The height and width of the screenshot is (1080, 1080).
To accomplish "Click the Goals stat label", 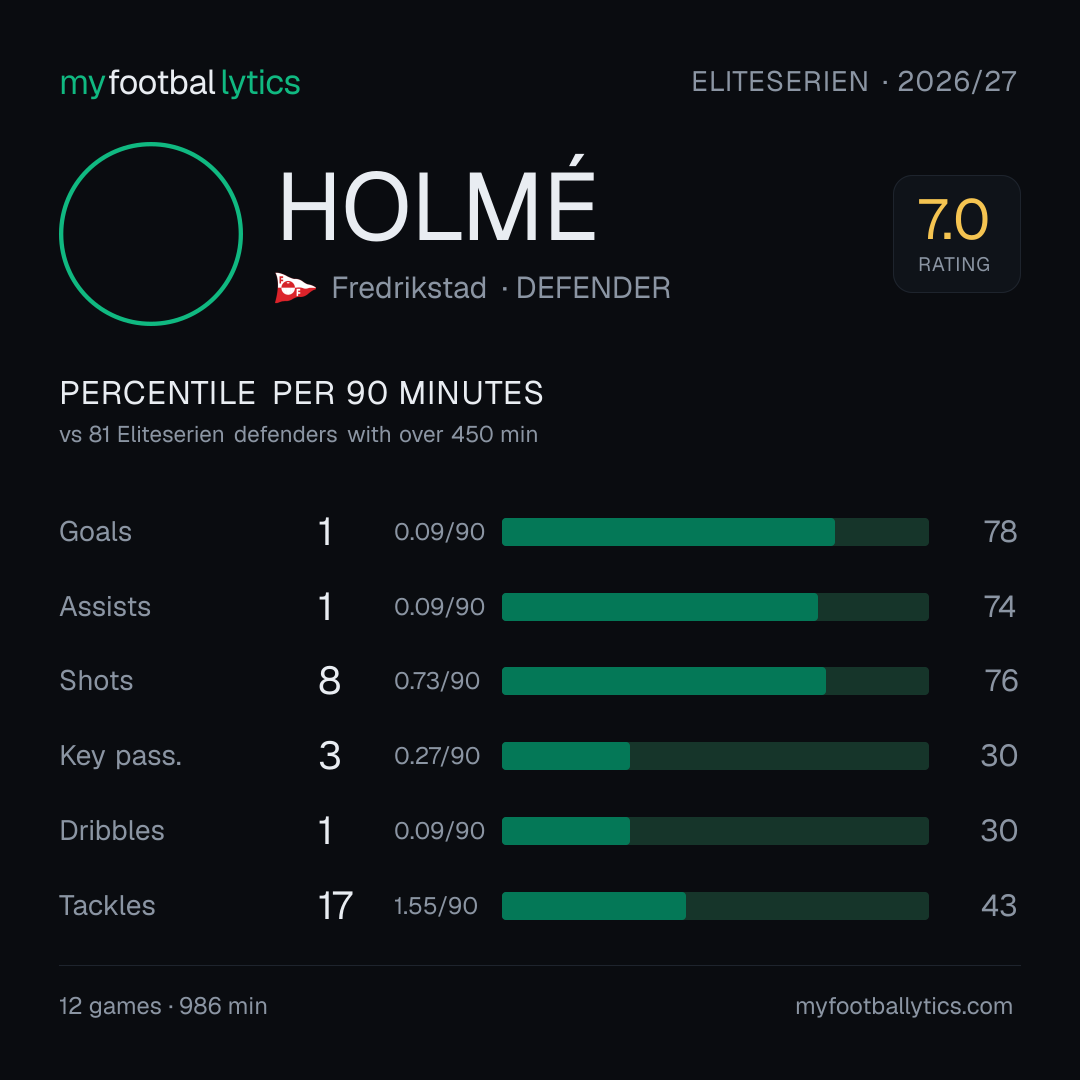I will pos(96,532).
